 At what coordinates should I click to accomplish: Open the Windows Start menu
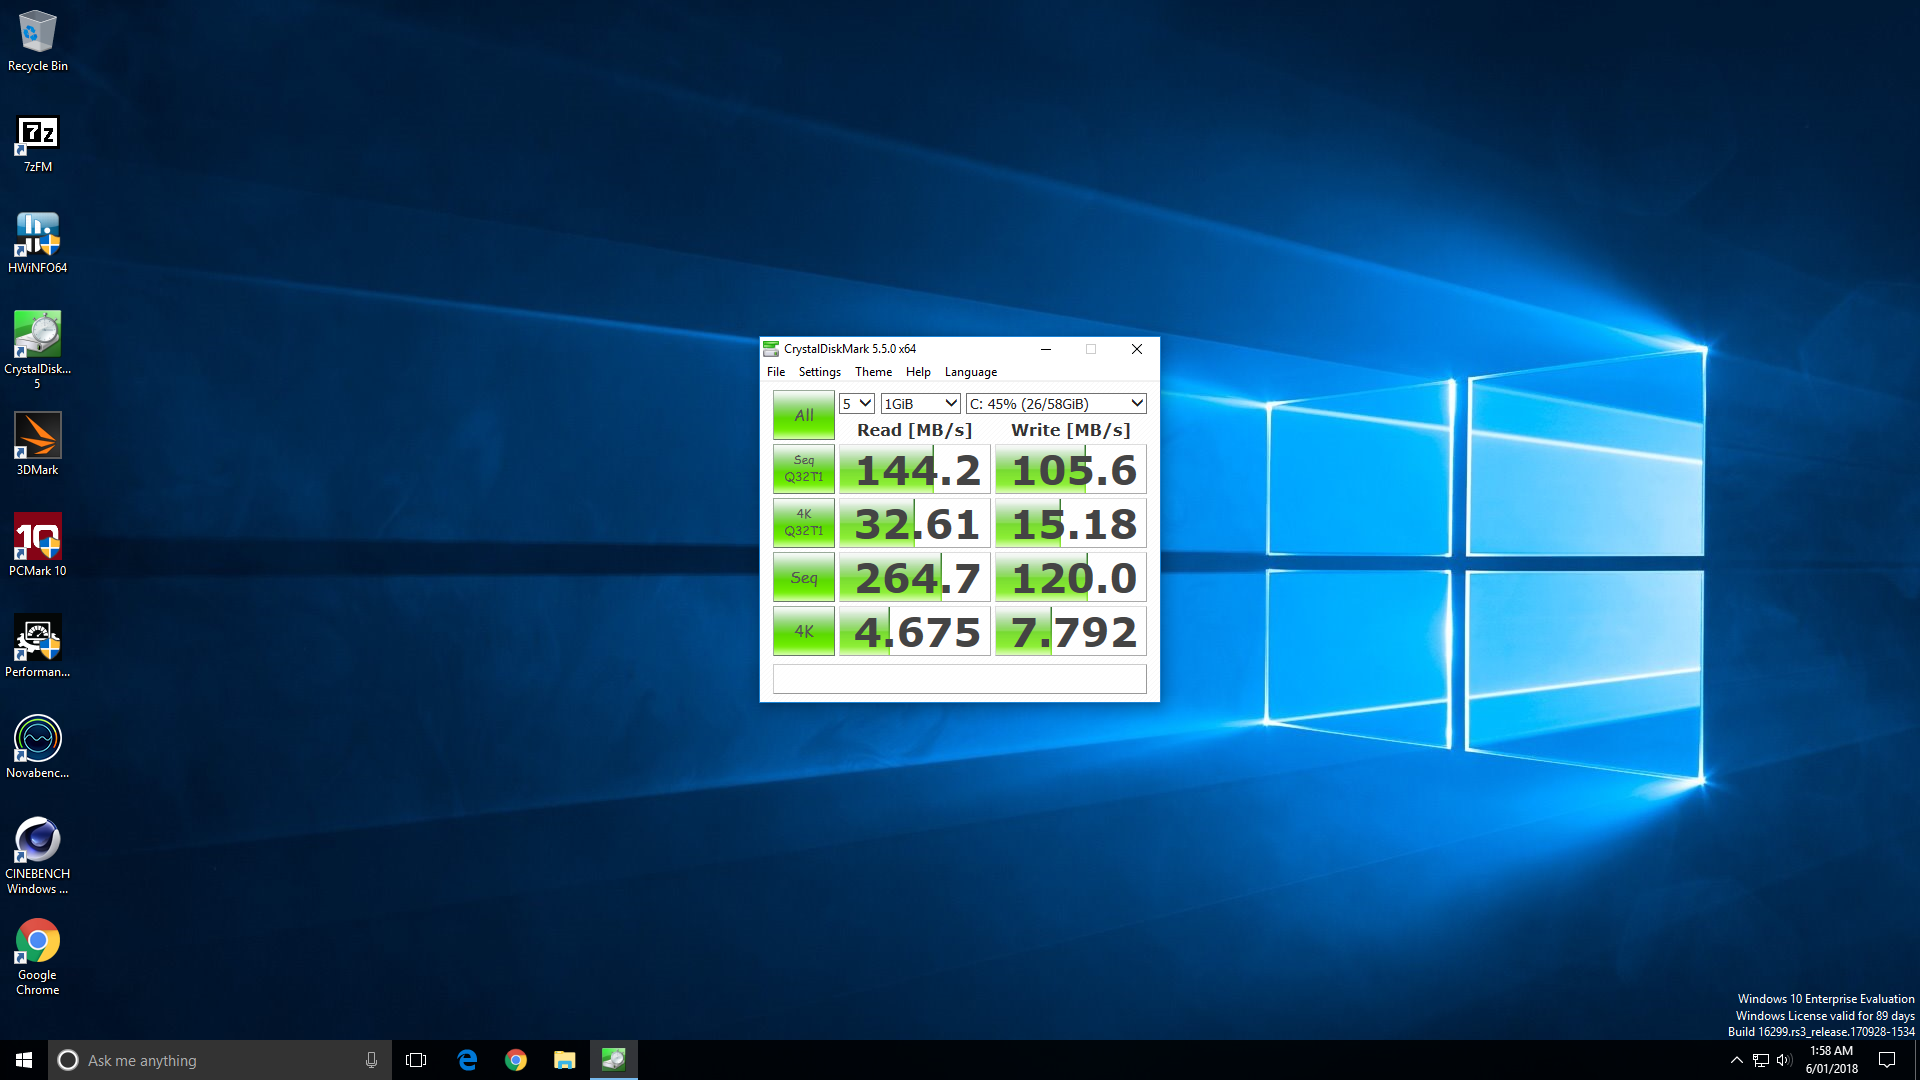(x=24, y=1060)
